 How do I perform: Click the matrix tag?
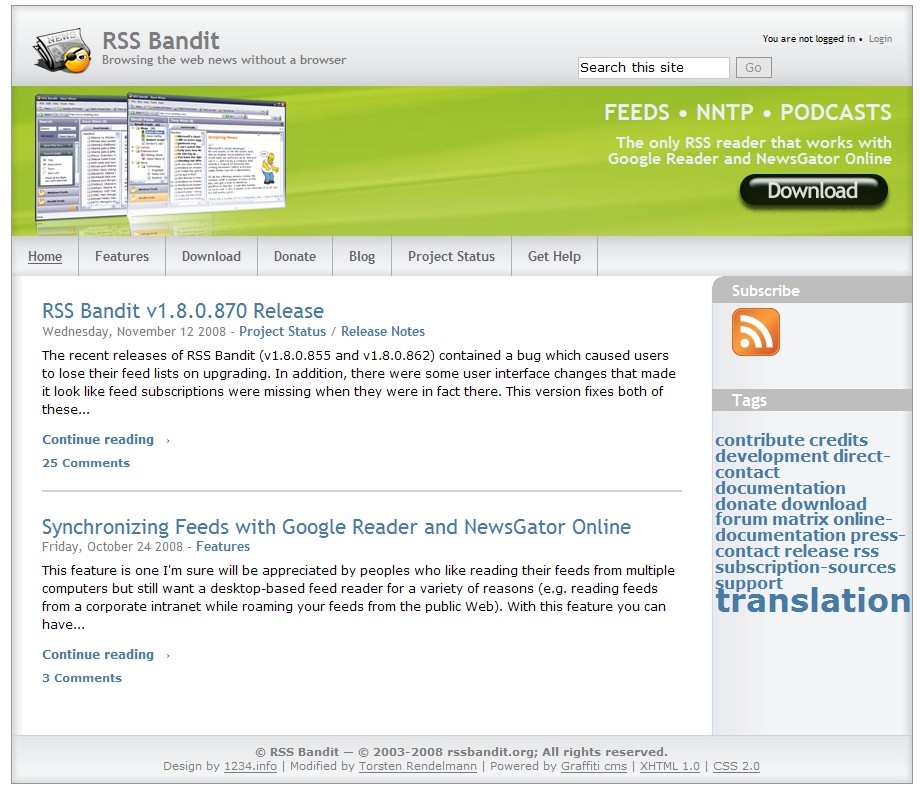click(801, 519)
